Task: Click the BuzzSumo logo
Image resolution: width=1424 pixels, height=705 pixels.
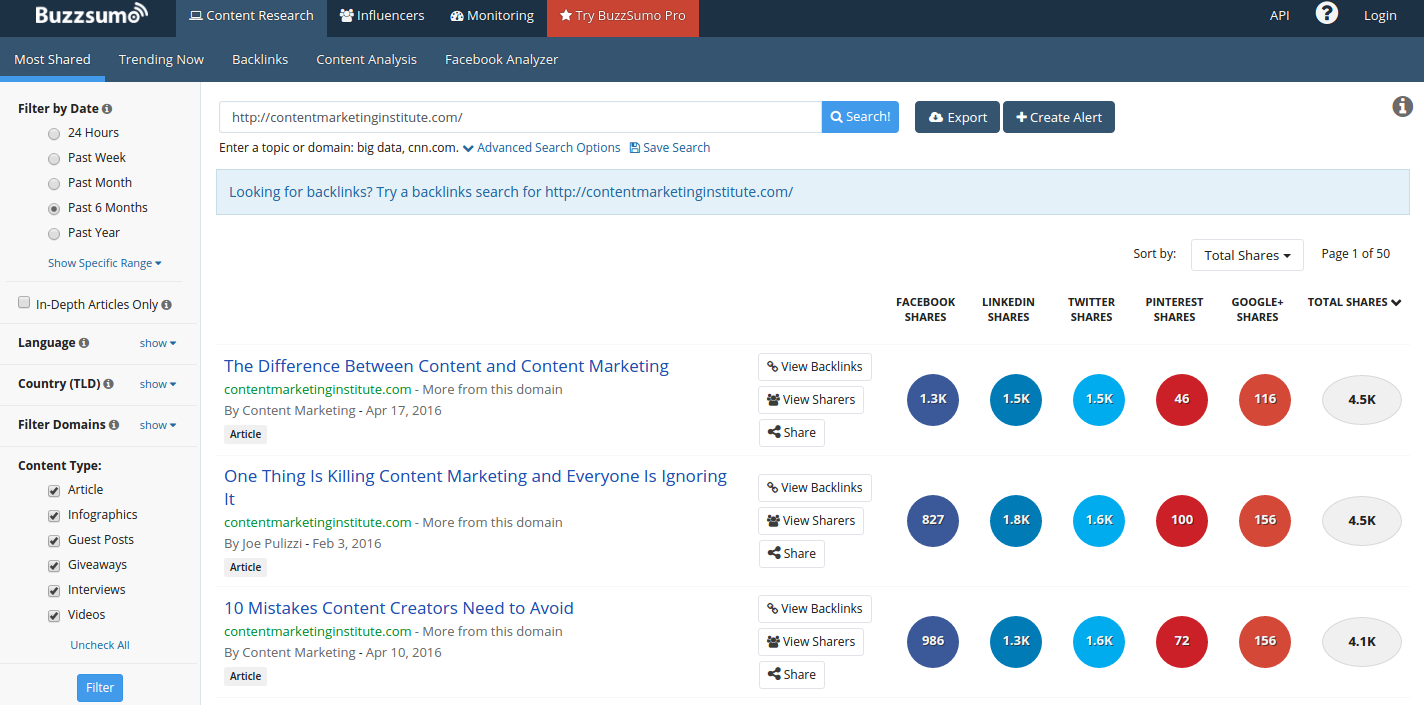Action: click(x=91, y=15)
